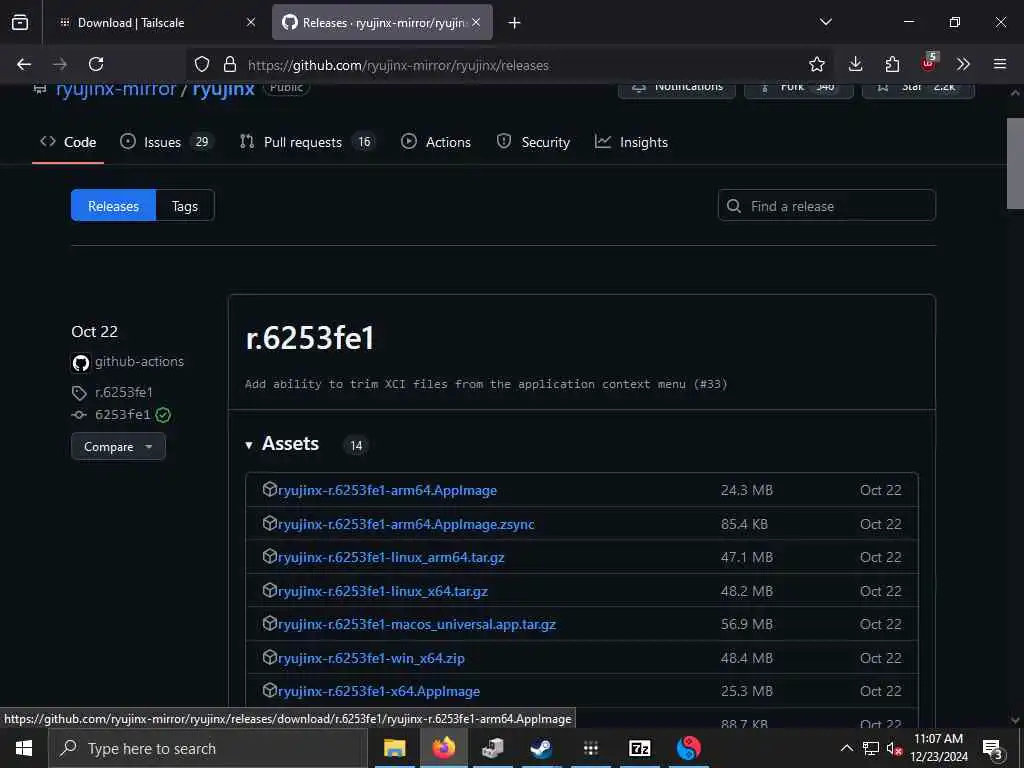This screenshot has height=768, width=1024.
Task: Download ryujinx-r.6253fe1-arm64.AppImage.zsync
Action: tap(406, 524)
